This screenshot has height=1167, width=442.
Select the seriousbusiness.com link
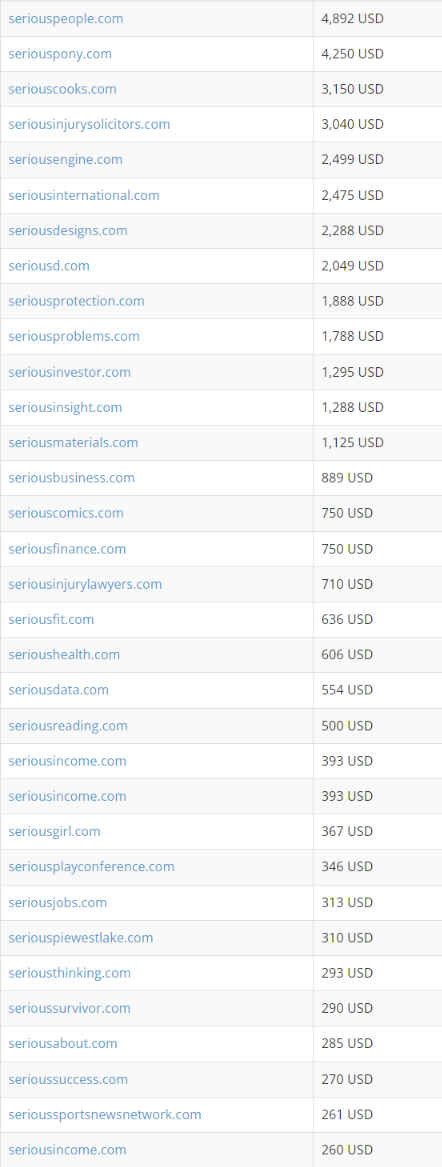(71, 478)
